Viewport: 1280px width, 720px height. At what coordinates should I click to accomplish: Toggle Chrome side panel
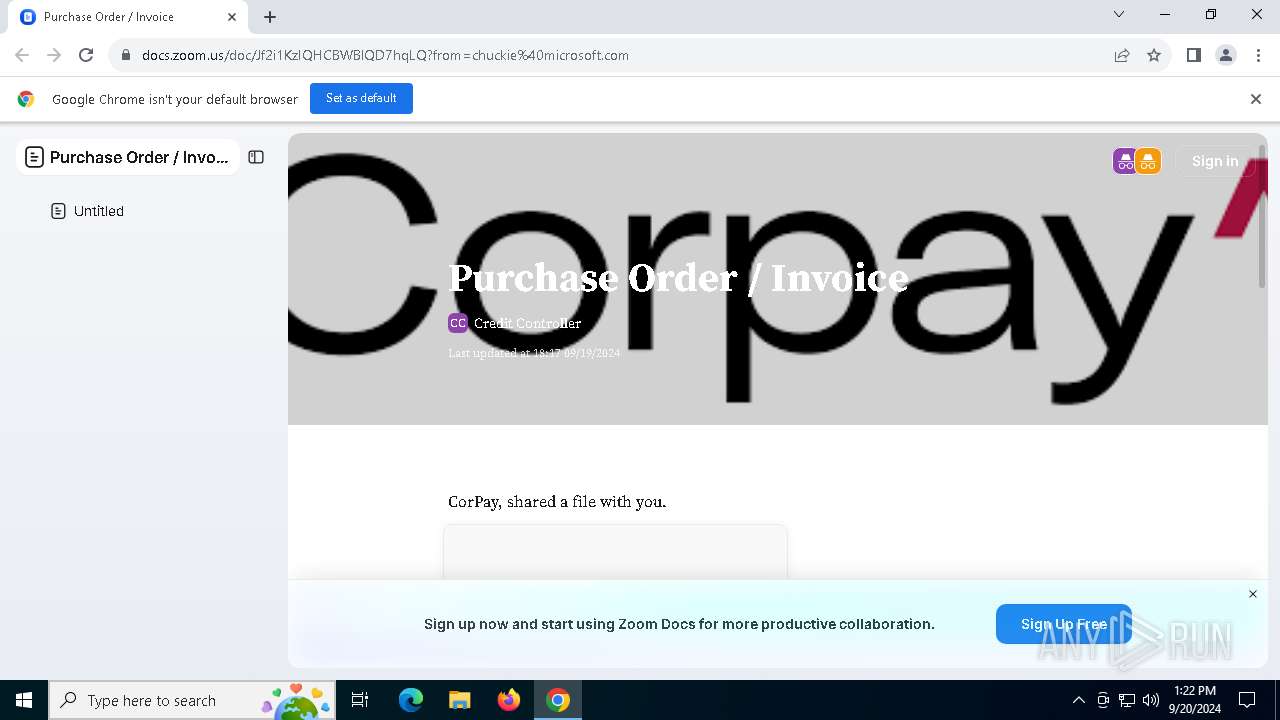pos(1193,55)
